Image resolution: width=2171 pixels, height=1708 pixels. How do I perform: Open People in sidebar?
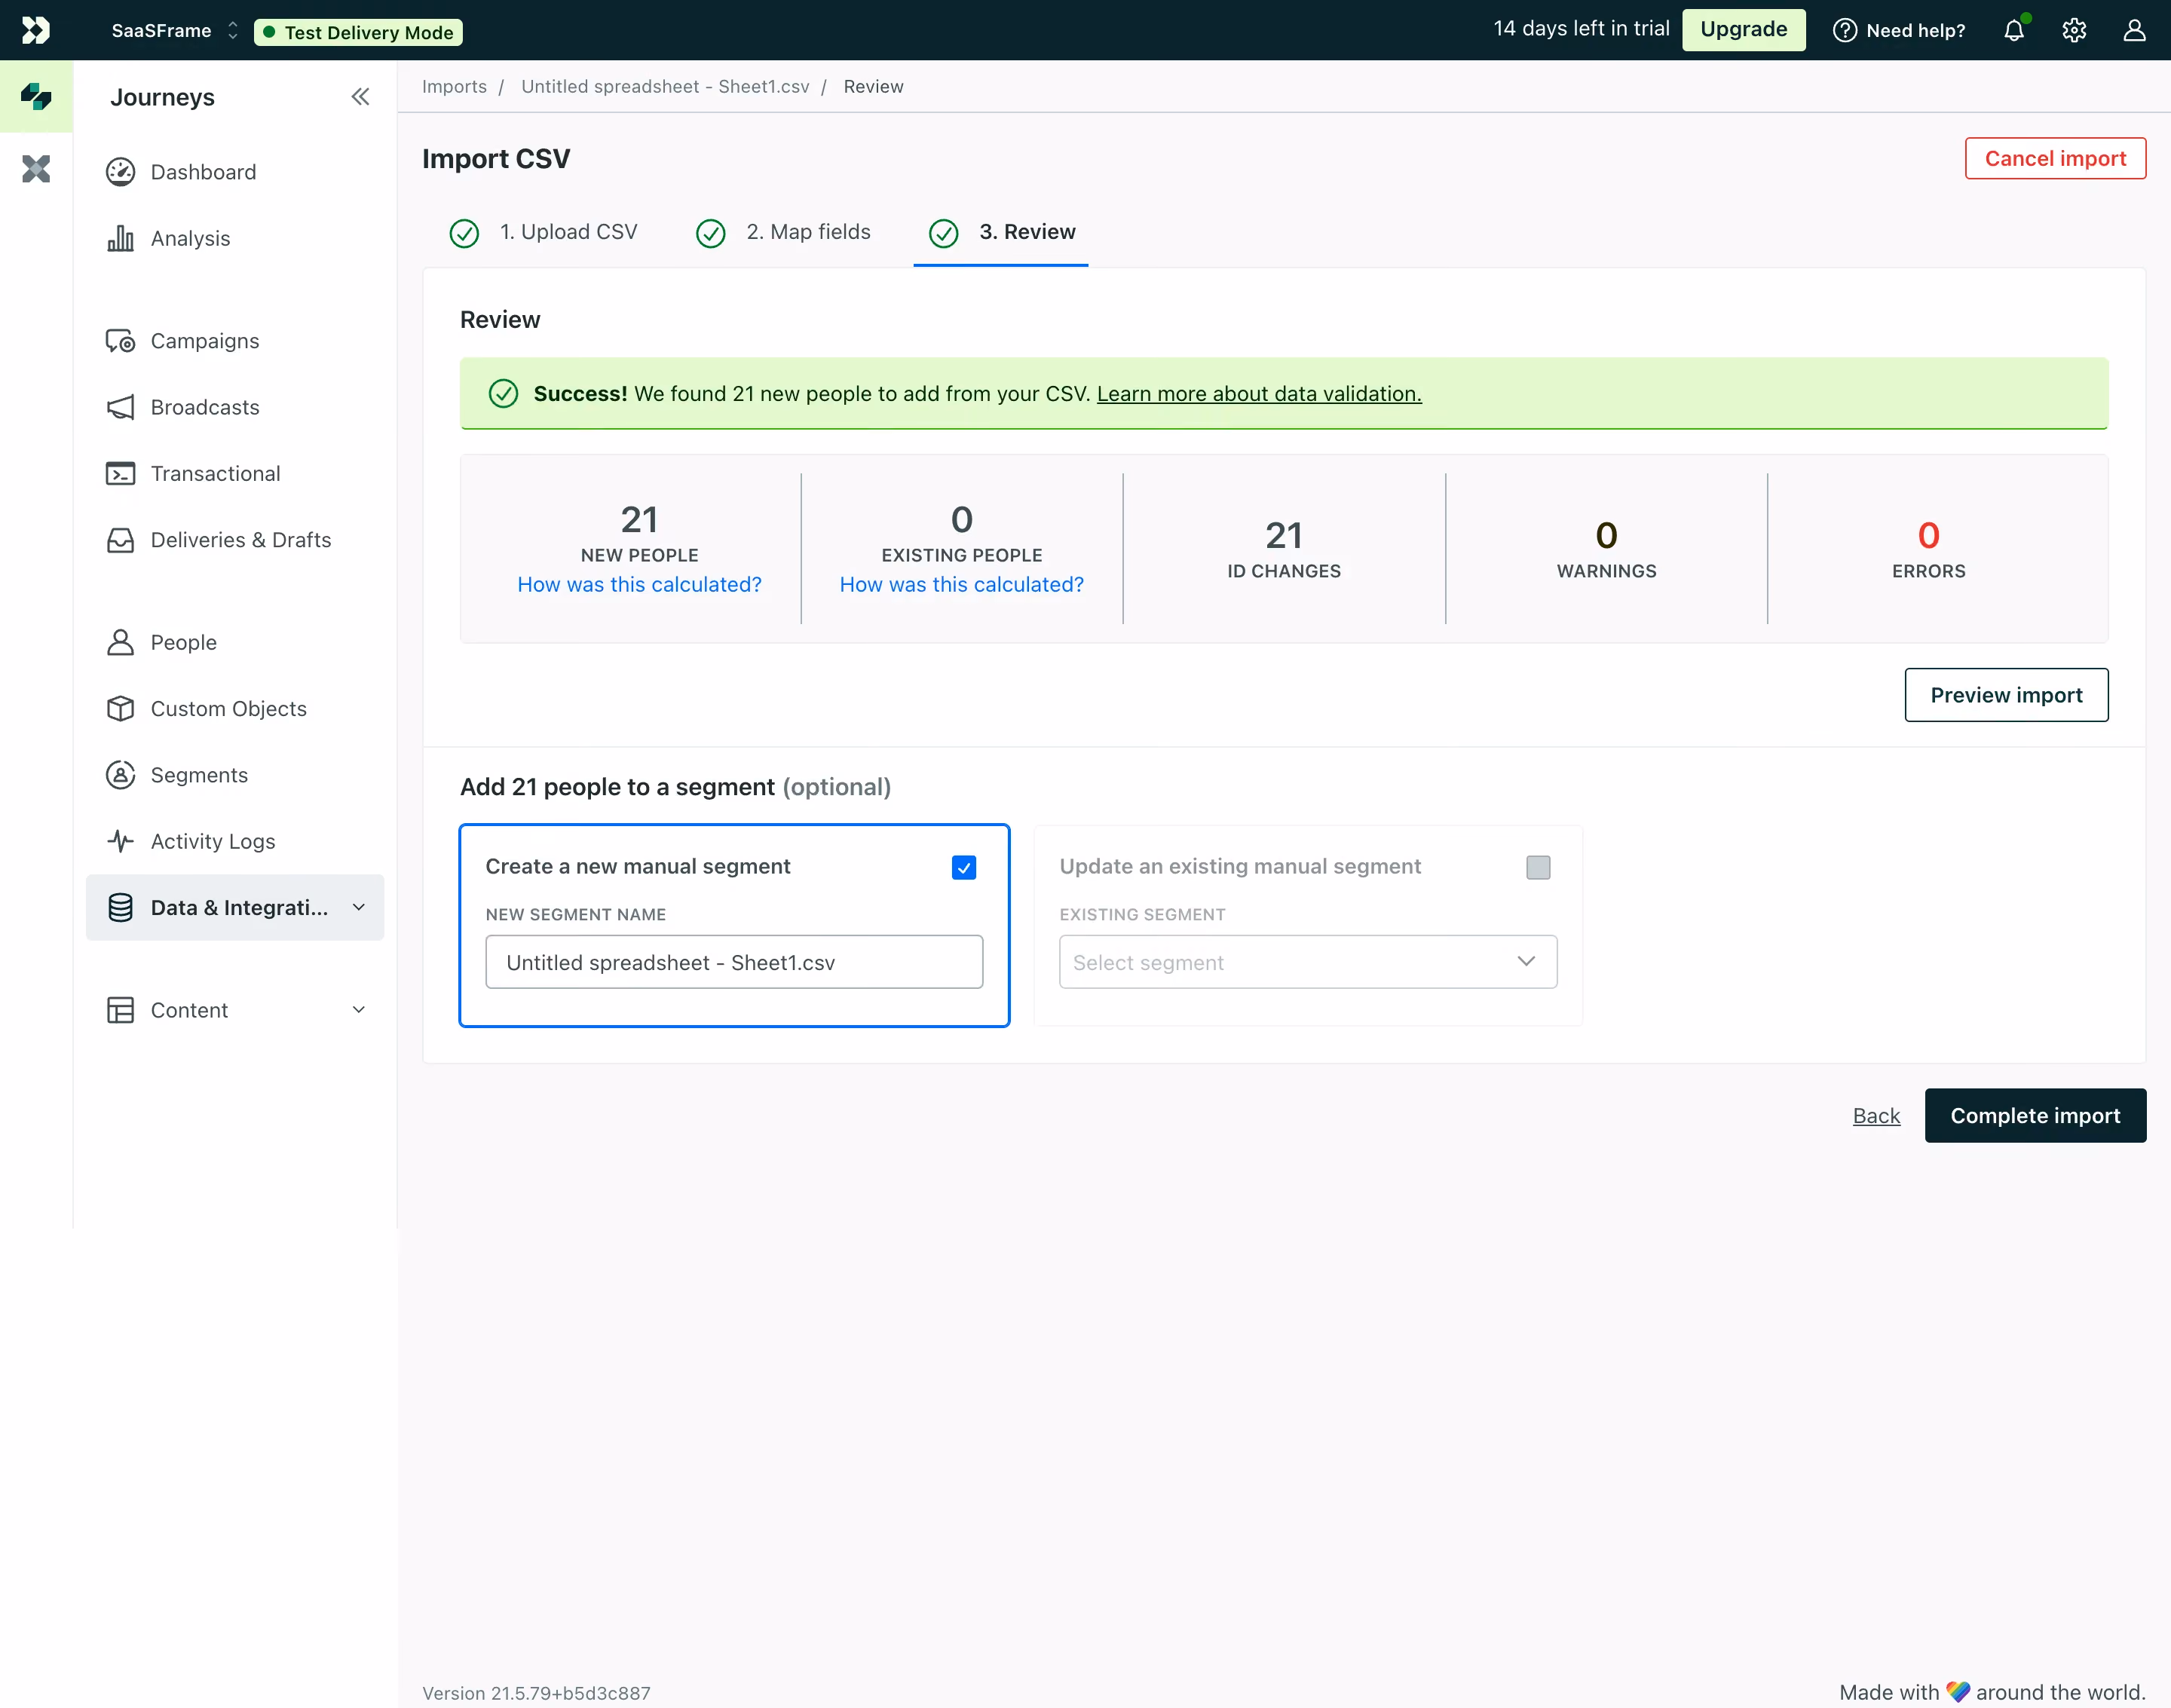(235, 642)
